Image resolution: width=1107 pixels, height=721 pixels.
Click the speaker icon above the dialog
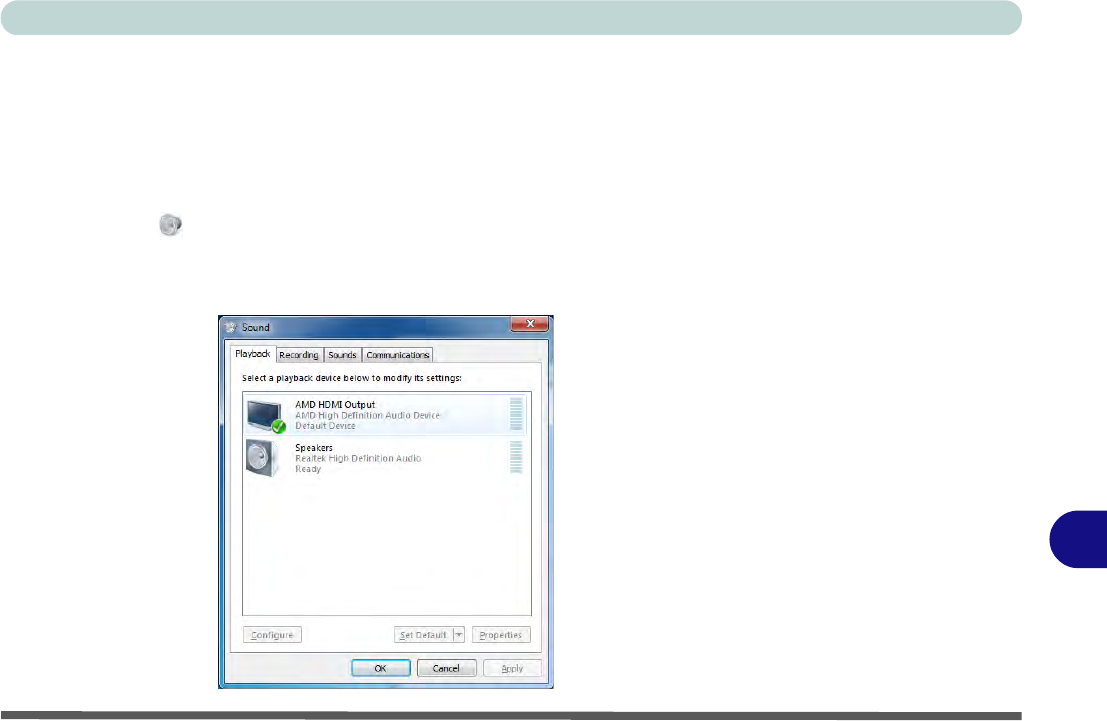click(170, 225)
